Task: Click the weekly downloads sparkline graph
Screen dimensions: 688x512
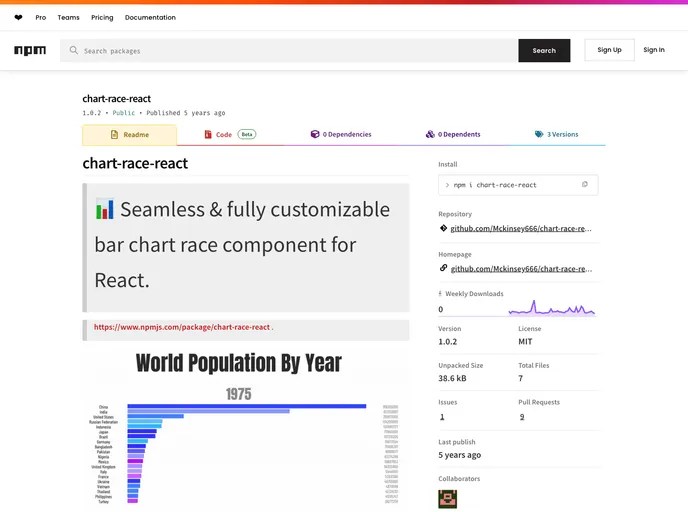Action: (552, 308)
